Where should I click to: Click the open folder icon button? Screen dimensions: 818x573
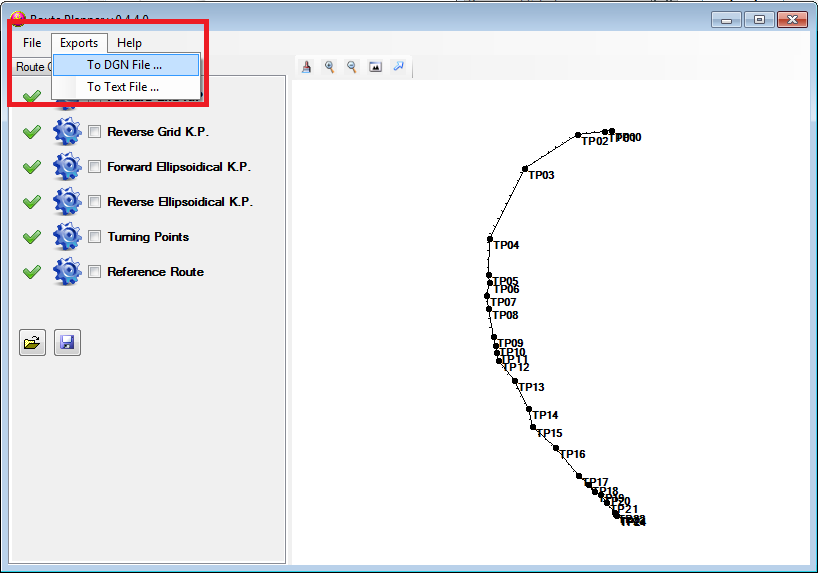[x=32, y=342]
